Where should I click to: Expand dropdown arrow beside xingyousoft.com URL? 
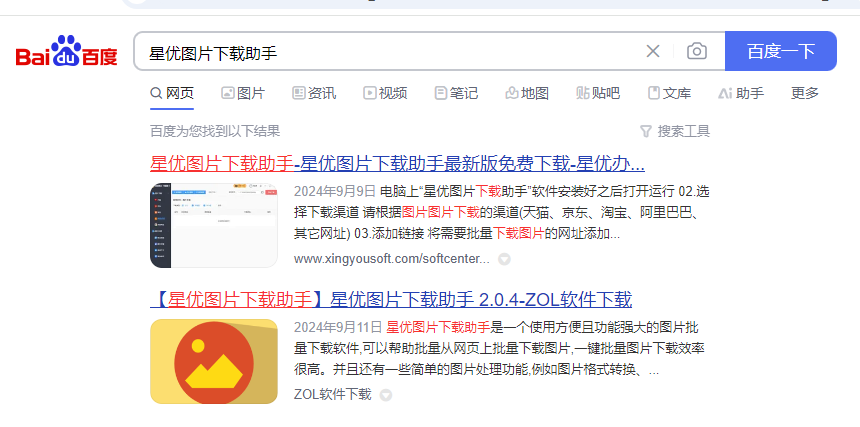point(504,259)
